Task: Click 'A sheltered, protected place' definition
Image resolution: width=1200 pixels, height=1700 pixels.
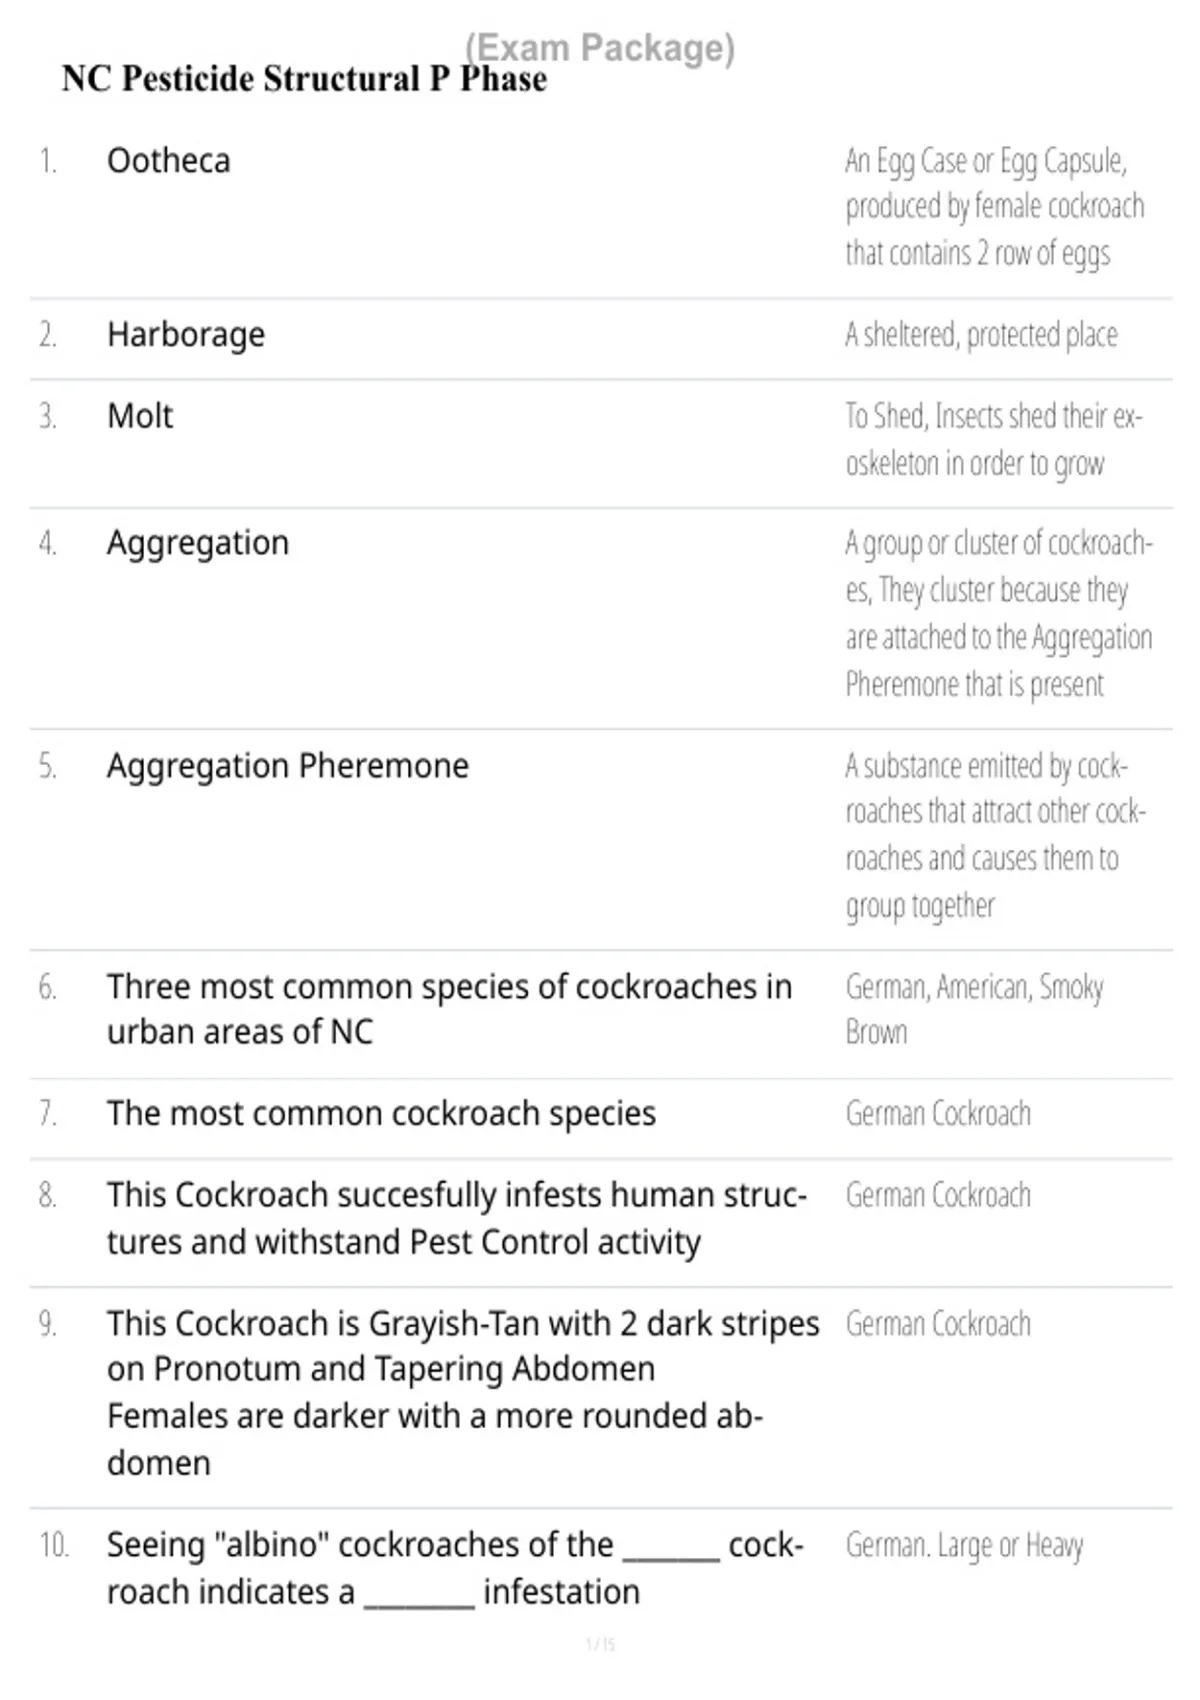Action: point(981,335)
